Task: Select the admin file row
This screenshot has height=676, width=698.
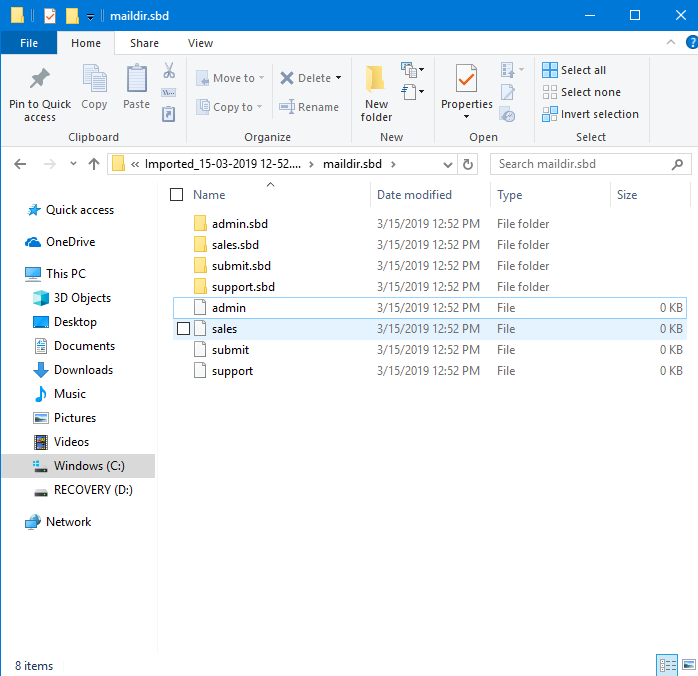Action: 430,308
